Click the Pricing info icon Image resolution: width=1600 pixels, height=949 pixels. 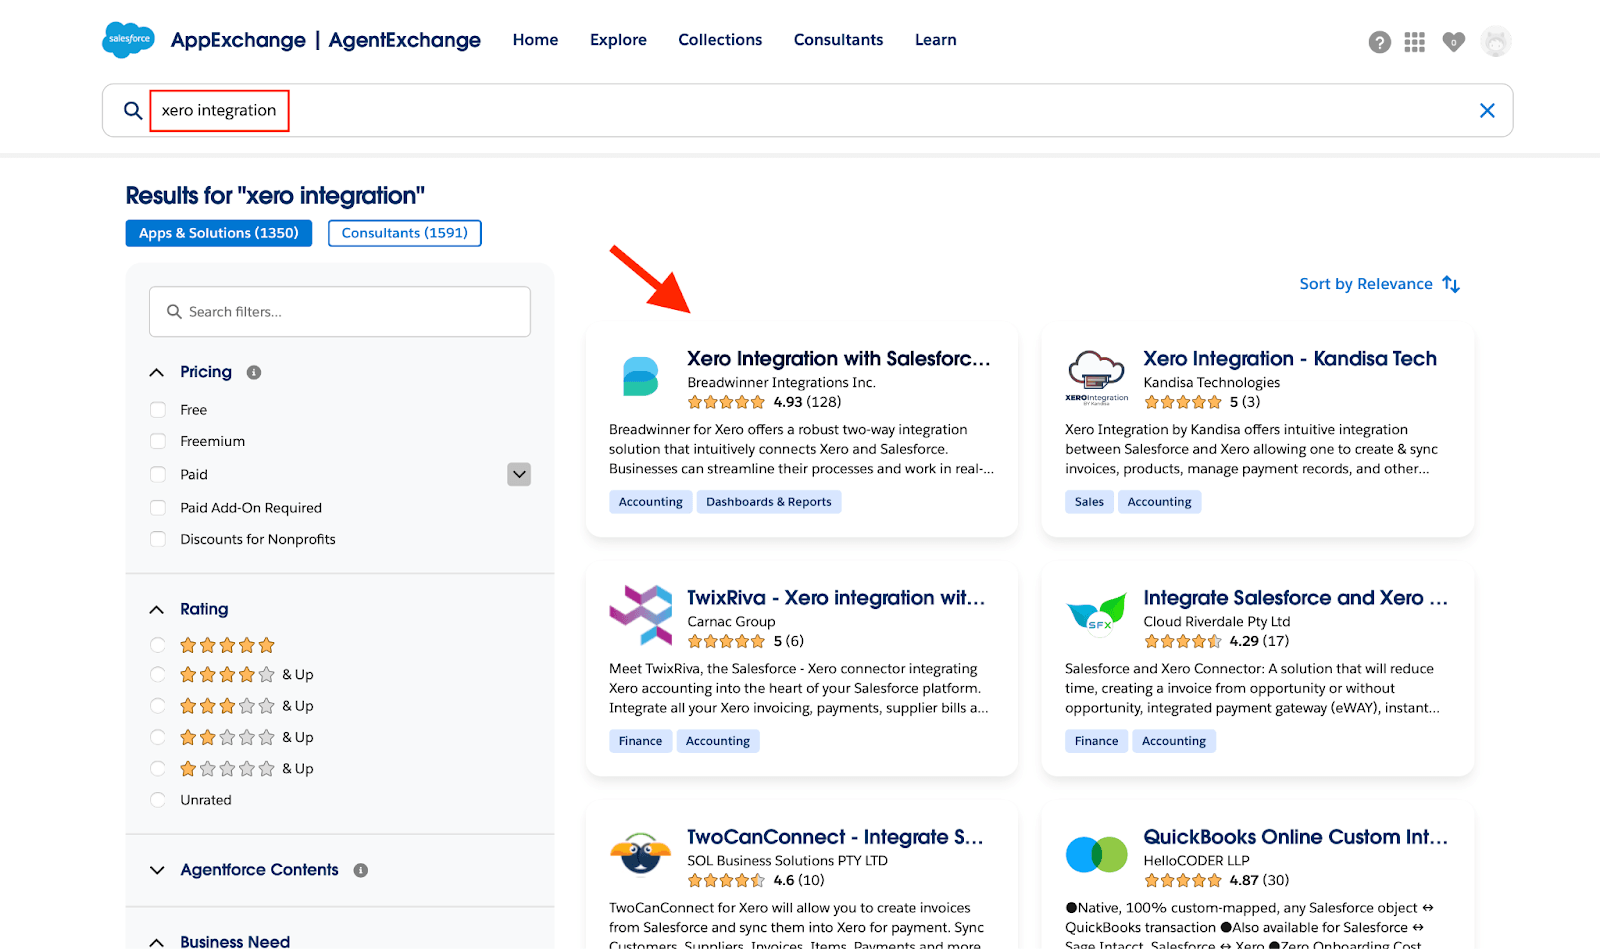click(x=254, y=372)
